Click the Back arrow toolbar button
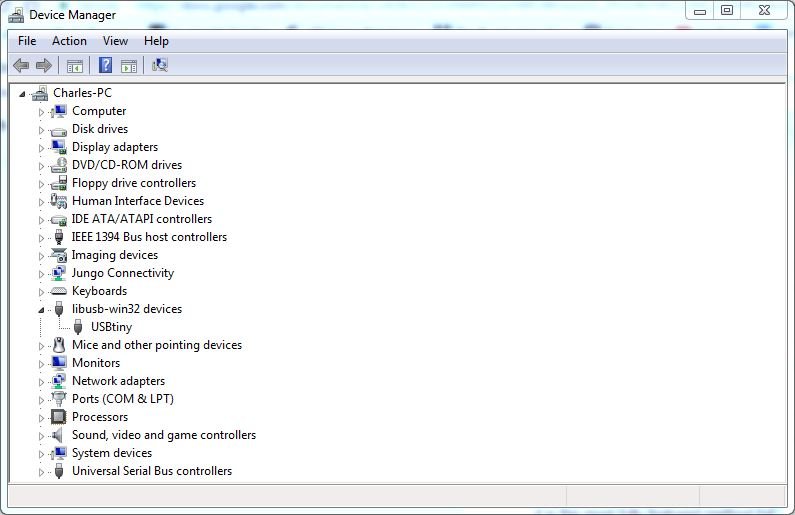Screen dimensions: 795x515 tap(21, 66)
